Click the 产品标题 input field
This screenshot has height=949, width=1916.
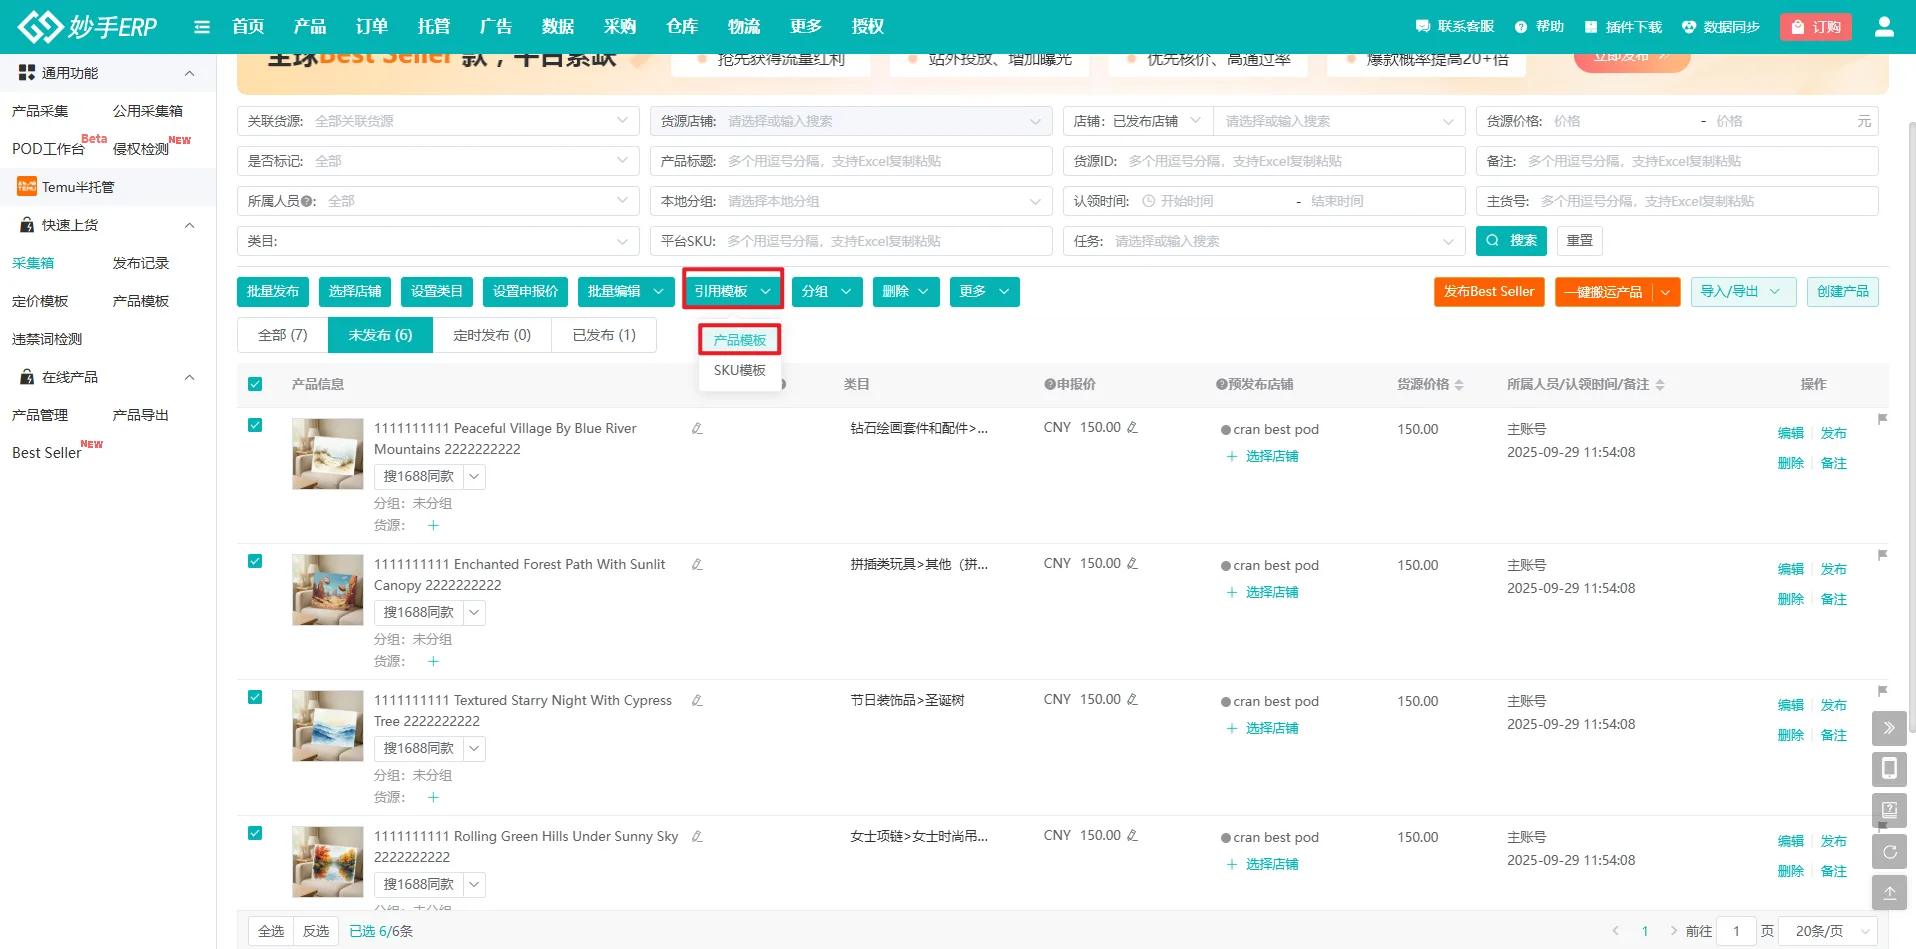point(884,161)
